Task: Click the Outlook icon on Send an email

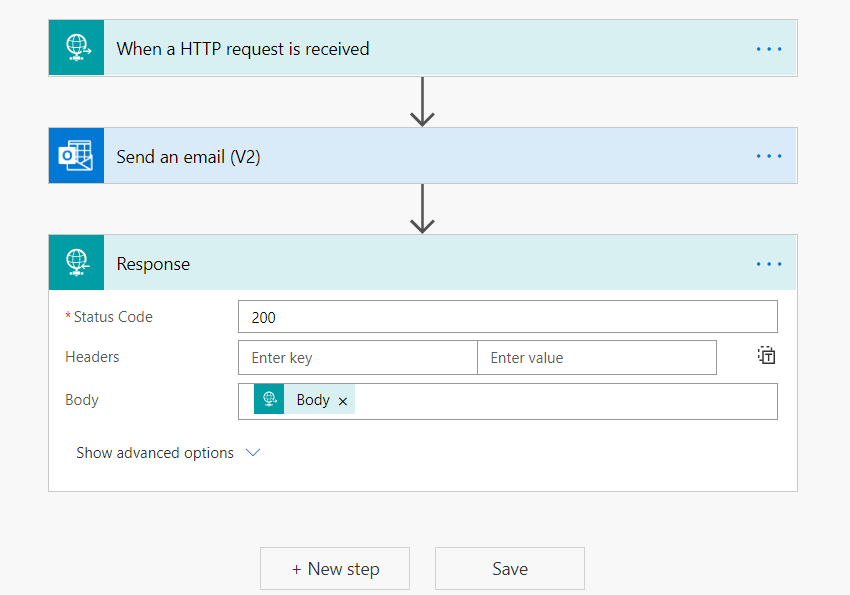Action: coord(76,156)
